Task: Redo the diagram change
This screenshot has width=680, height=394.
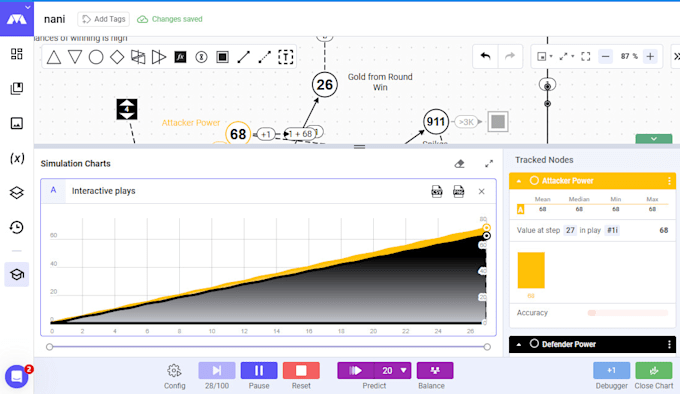Action: pyautogui.click(x=510, y=56)
